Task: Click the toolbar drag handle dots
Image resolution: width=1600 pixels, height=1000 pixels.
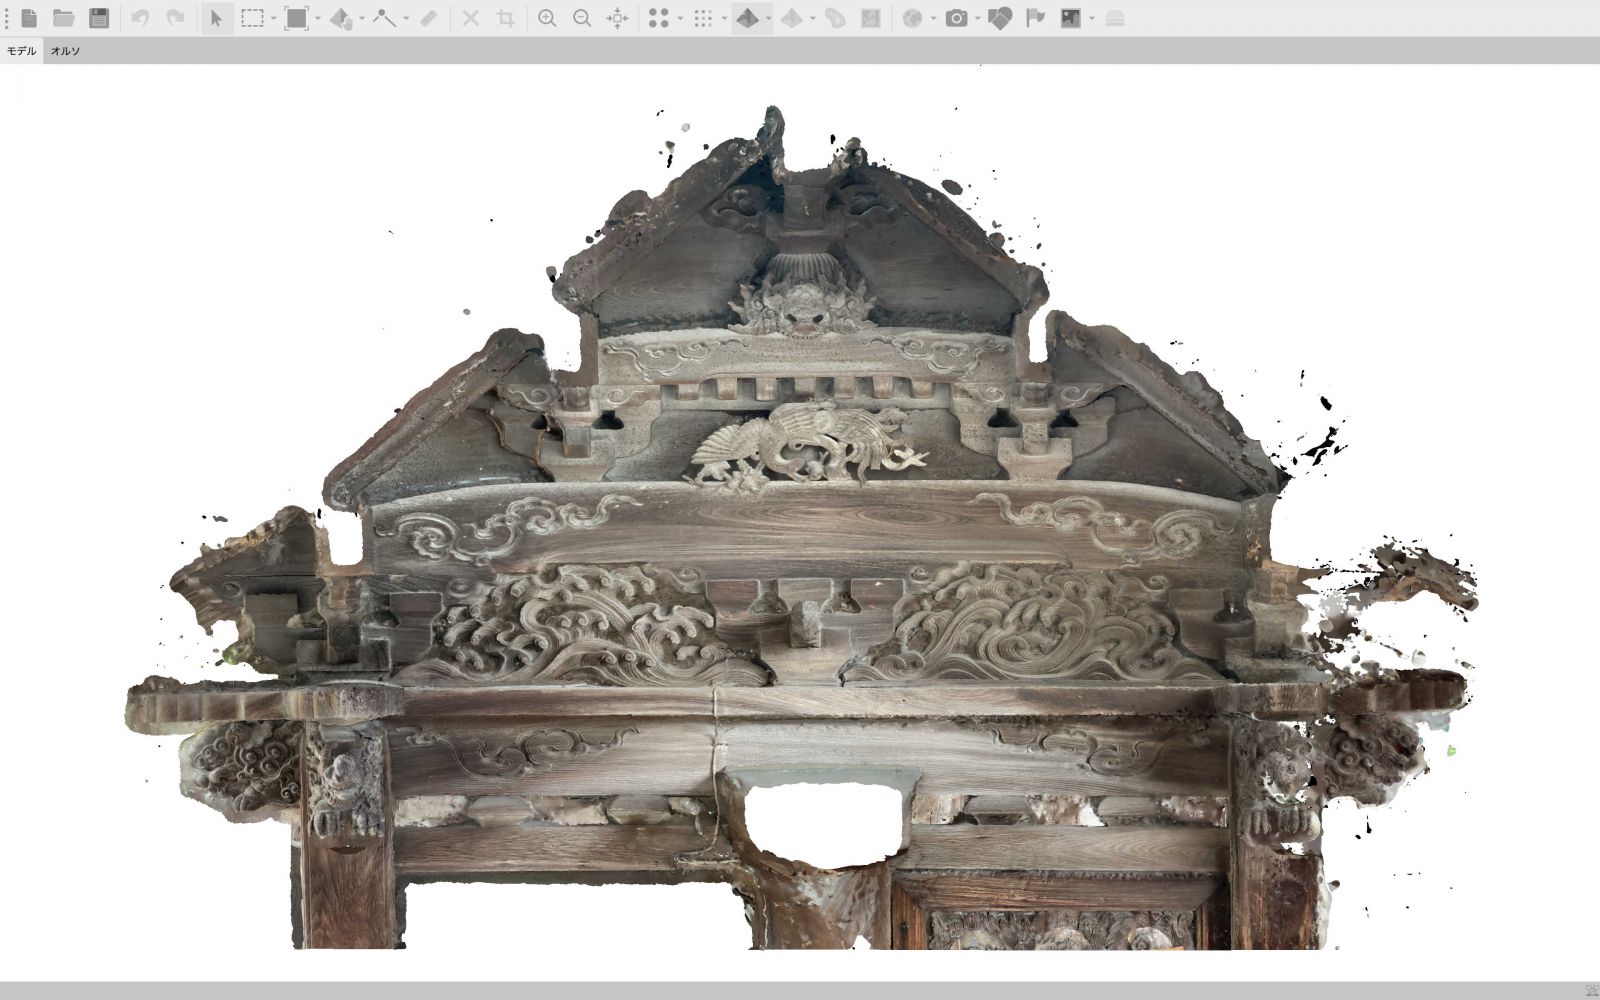Action: [7, 18]
